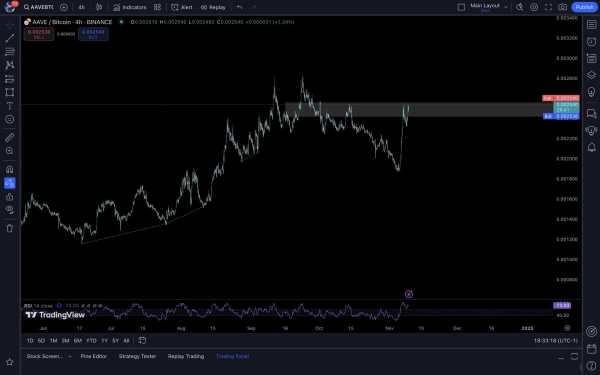
Task: Switch to the Pine Editor tab
Action: (x=93, y=356)
